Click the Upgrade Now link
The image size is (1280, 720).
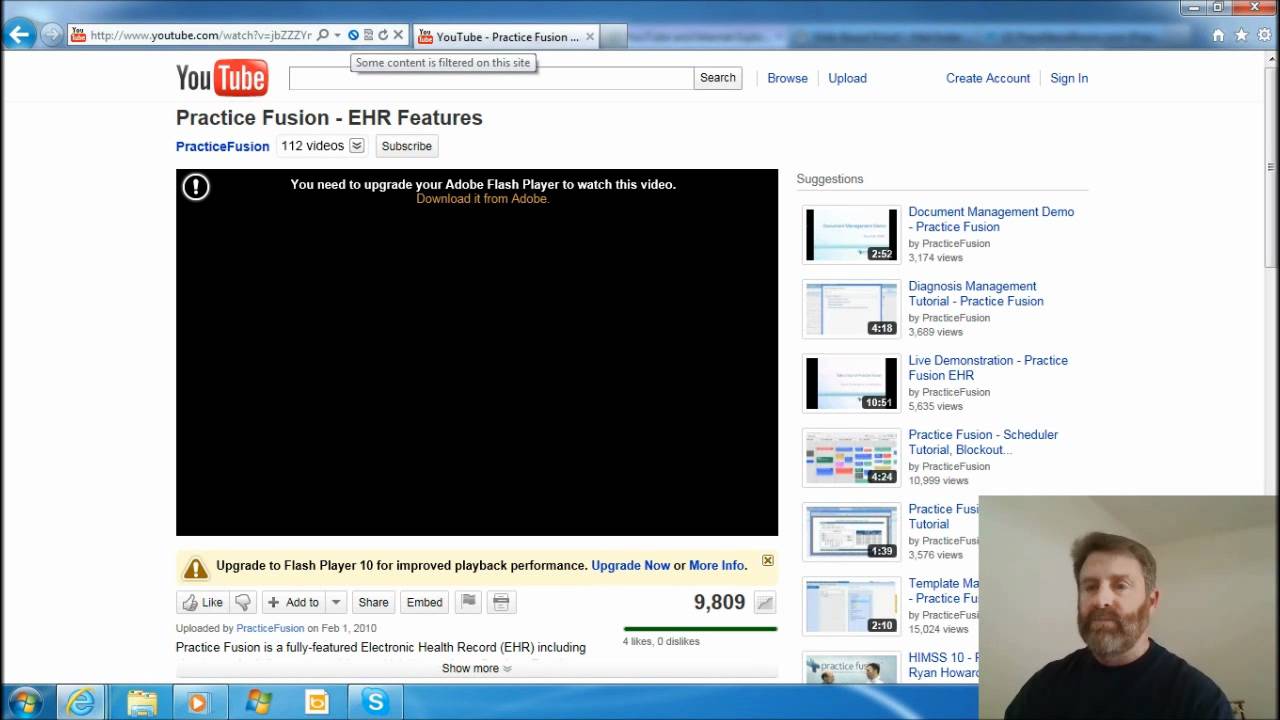click(630, 565)
